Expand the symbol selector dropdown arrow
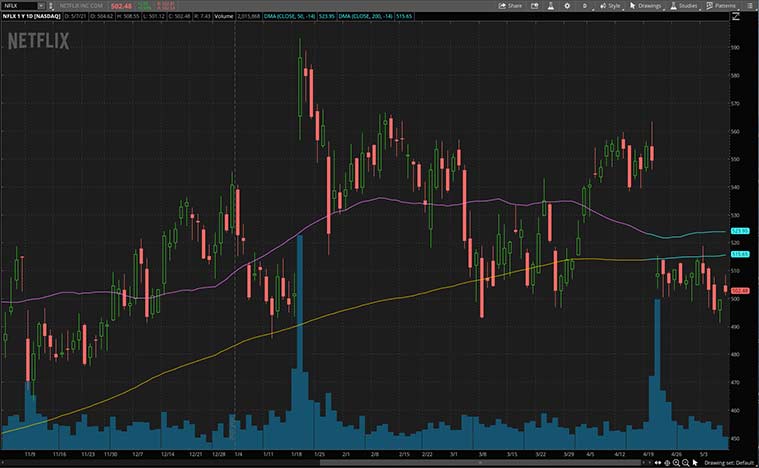The width and height of the screenshot is (759, 468). click(40, 5)
